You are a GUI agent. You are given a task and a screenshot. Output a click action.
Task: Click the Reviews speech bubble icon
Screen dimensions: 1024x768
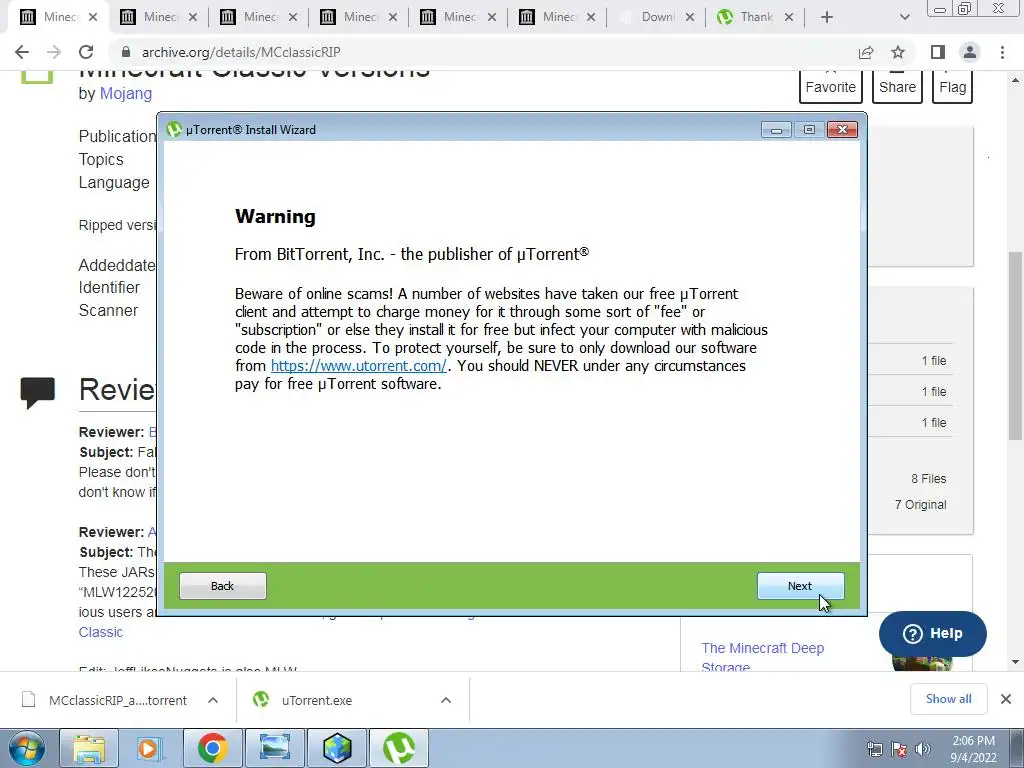[37, 392]
